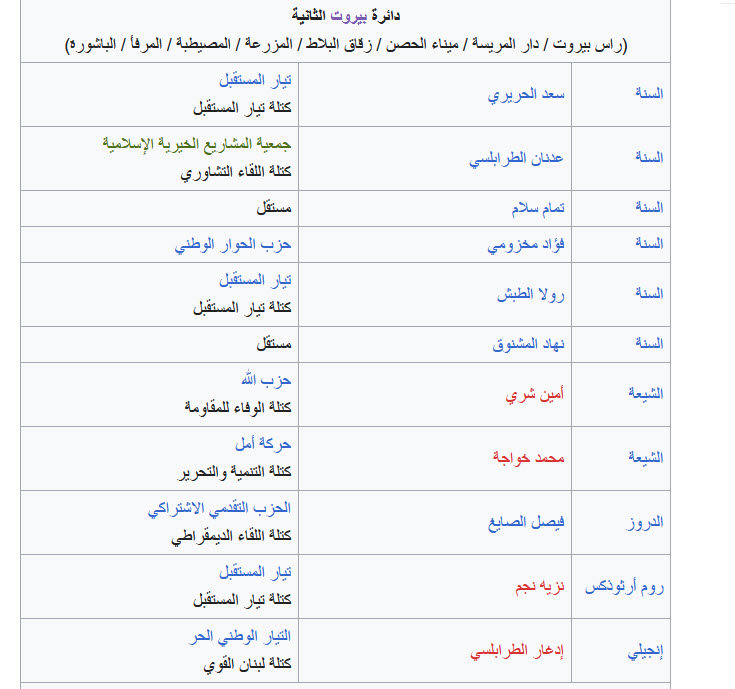Image resolution: width=735 pixels, height=689 pixels.
Task: Open the التيار الوطني الحر link
Action: [240, 637]
